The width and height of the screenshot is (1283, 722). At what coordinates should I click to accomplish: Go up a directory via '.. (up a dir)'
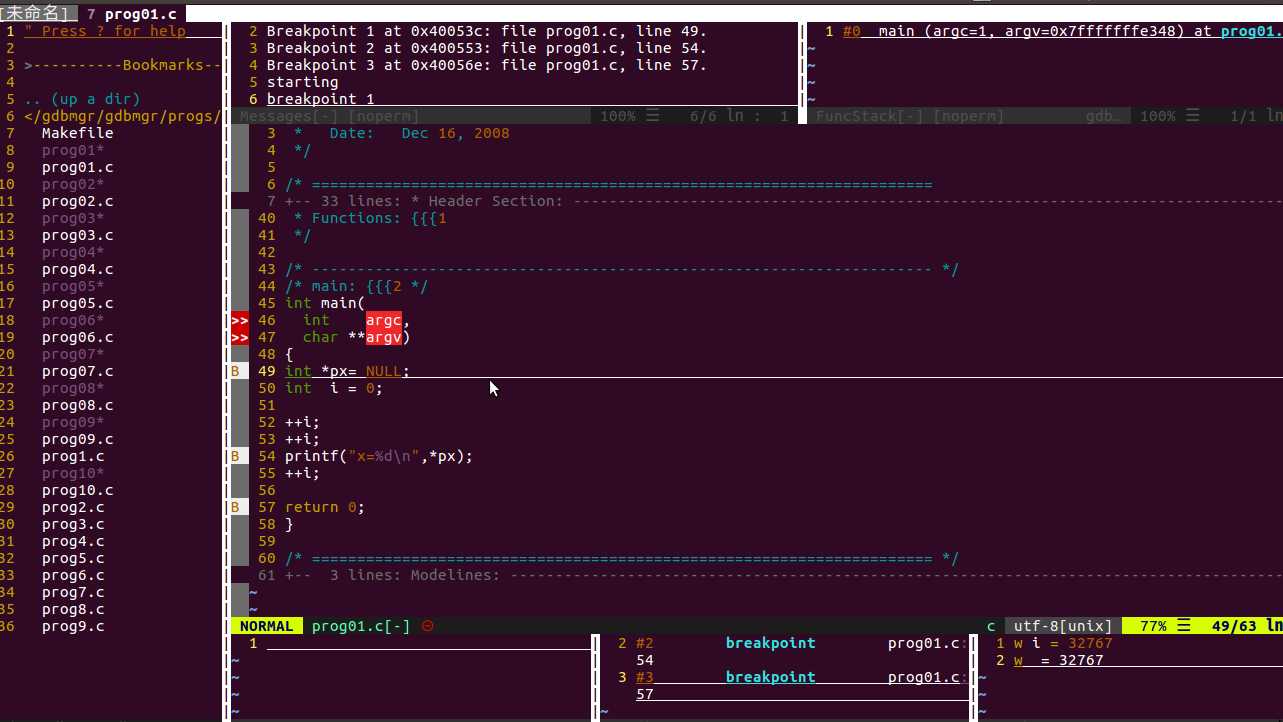pyautogui.click(x=82, y=99)
